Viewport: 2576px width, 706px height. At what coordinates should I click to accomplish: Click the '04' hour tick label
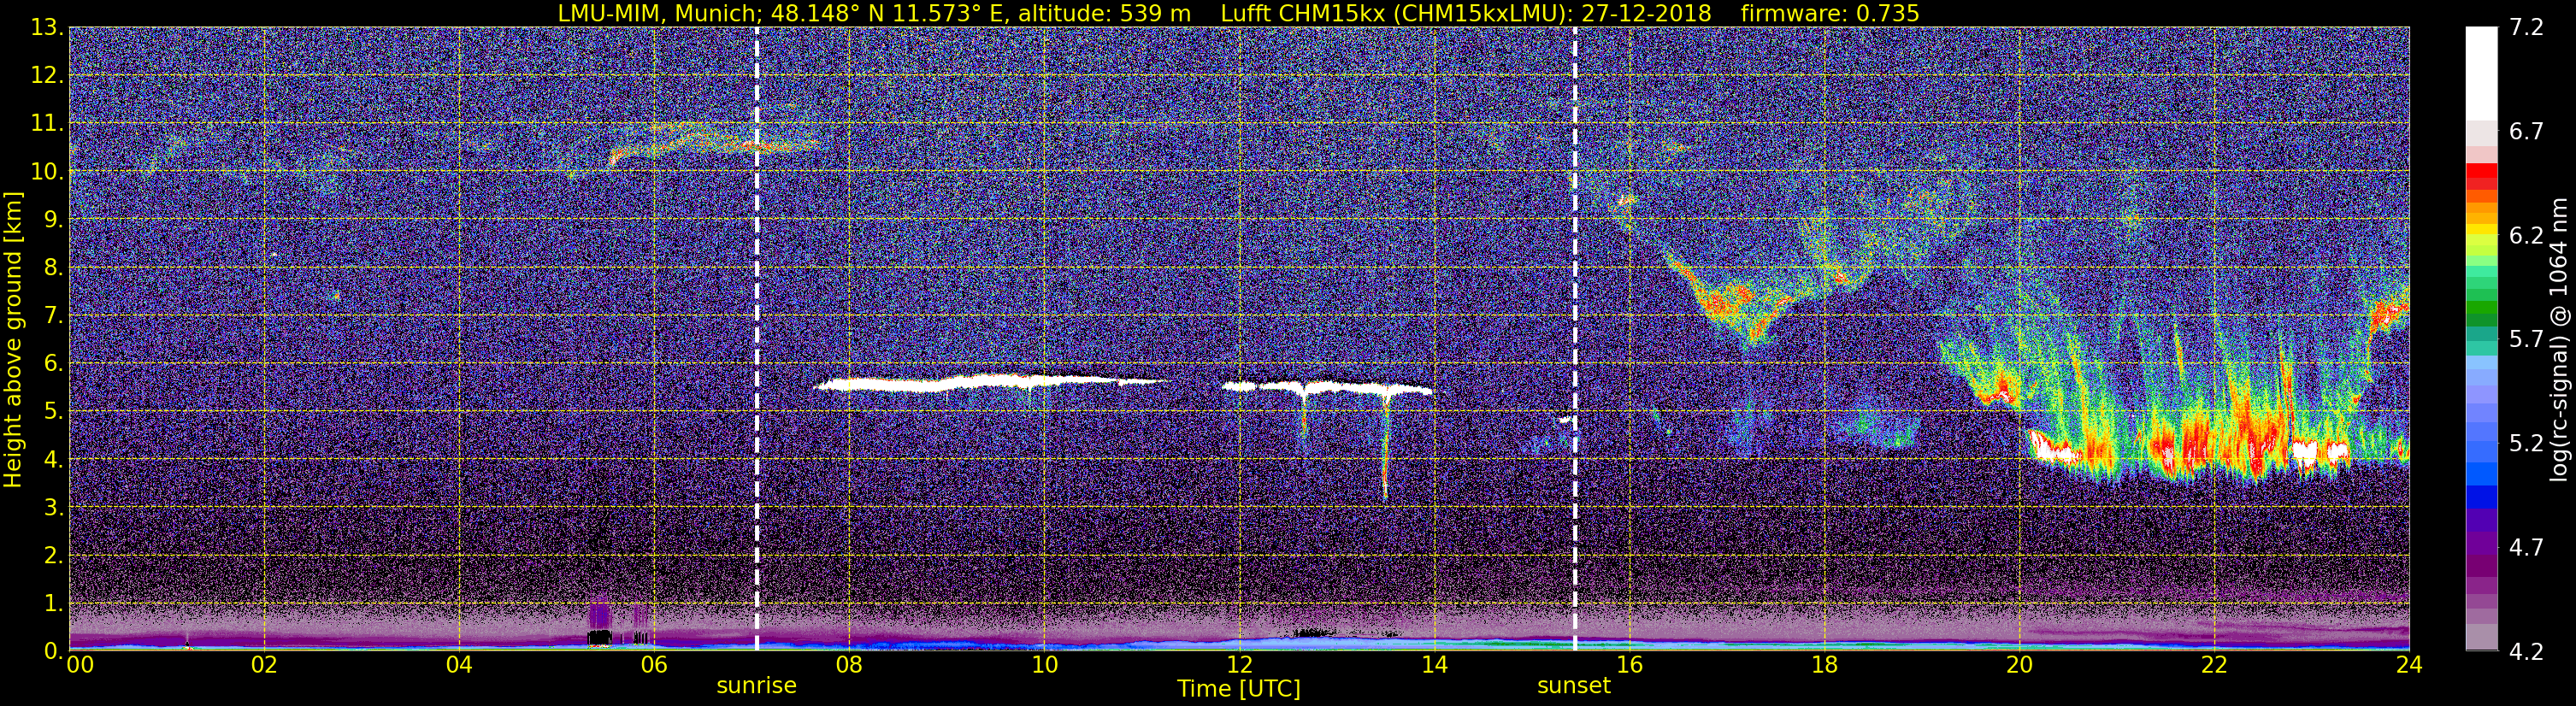click(x=459, y=665)
